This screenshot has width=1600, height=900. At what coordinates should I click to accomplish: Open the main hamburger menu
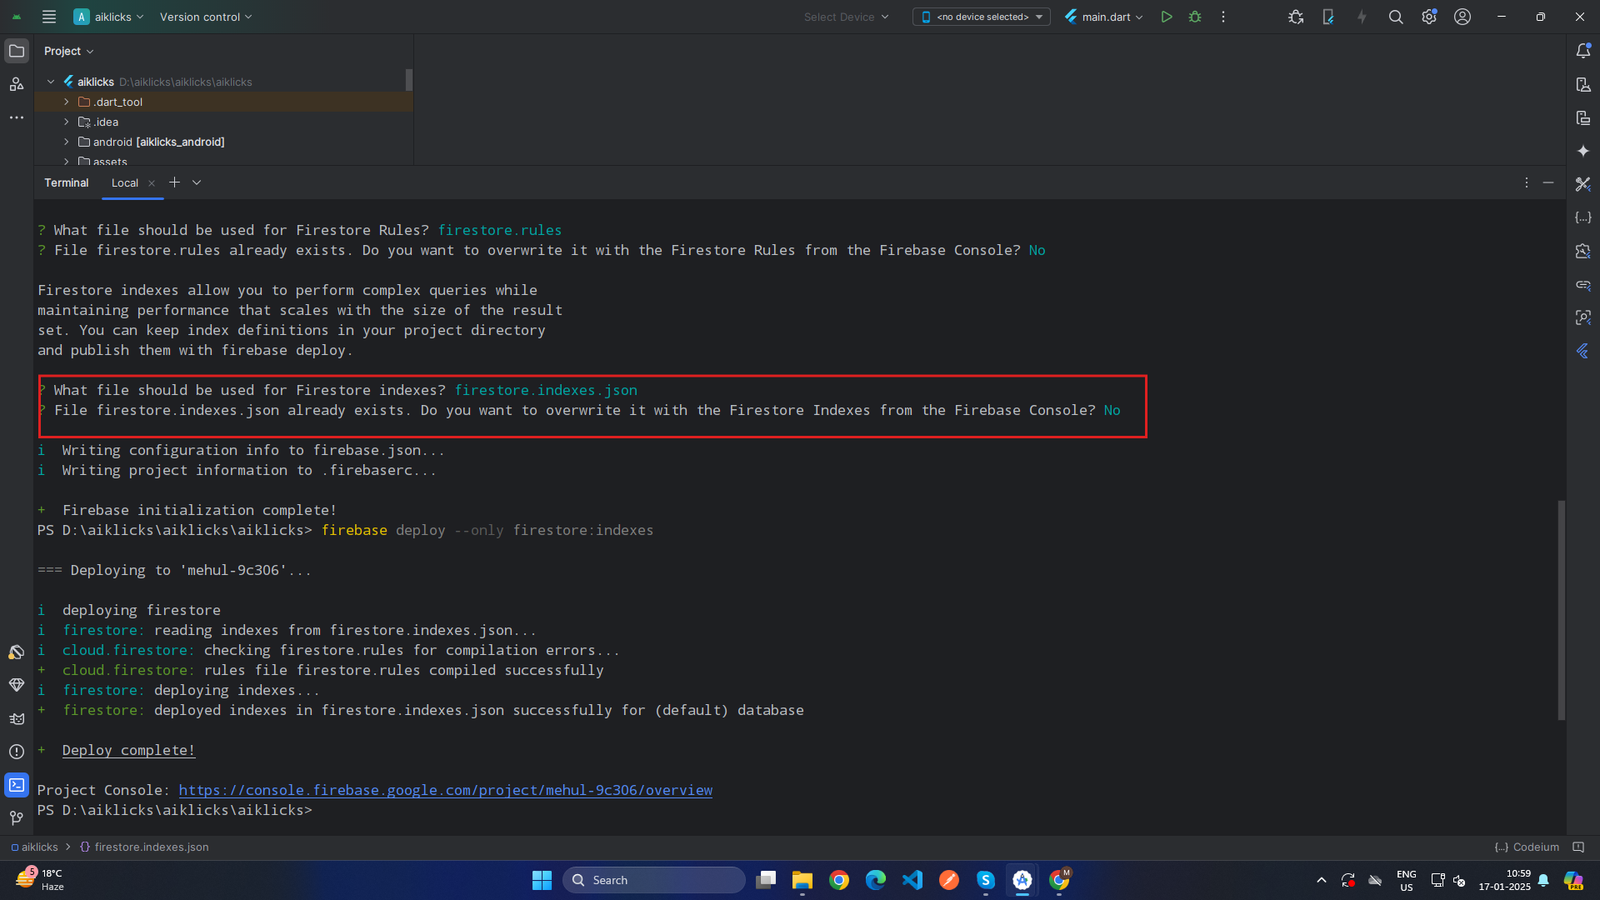(49, 17)
